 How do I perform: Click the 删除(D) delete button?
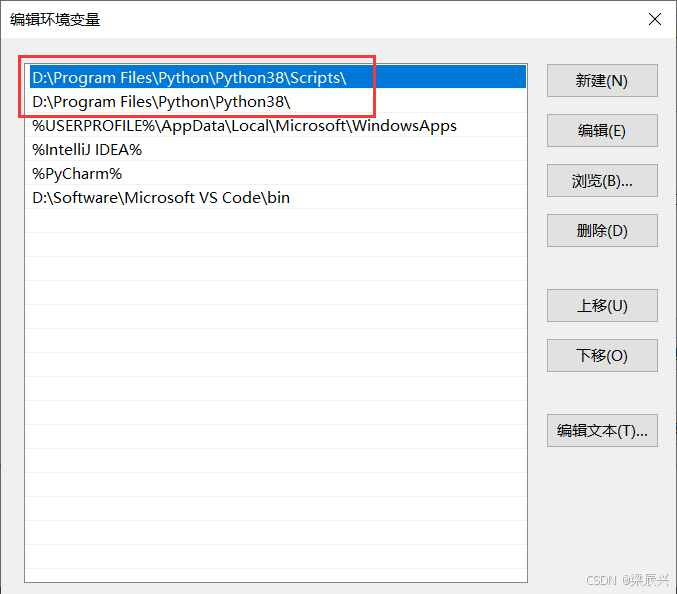(x=602, y=231)
